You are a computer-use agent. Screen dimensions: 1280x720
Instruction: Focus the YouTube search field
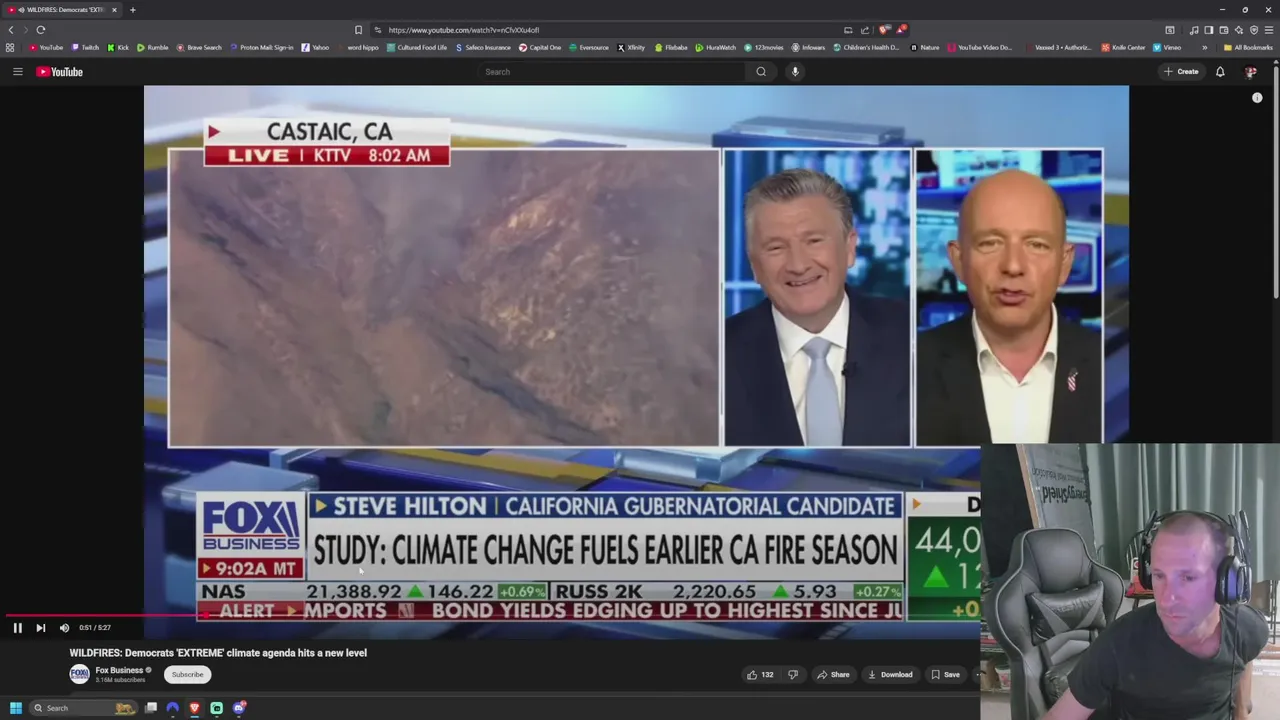coord(612,72)
